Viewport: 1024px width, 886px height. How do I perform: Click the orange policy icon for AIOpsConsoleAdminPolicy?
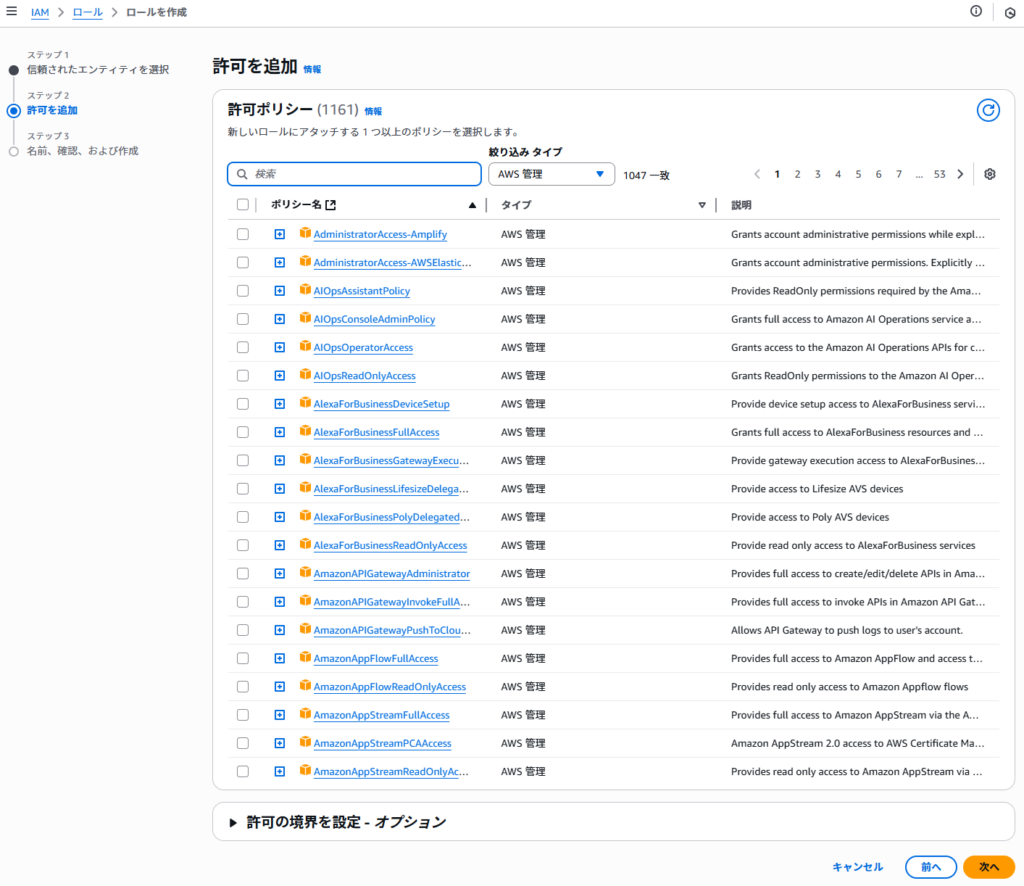pos(305,318)
